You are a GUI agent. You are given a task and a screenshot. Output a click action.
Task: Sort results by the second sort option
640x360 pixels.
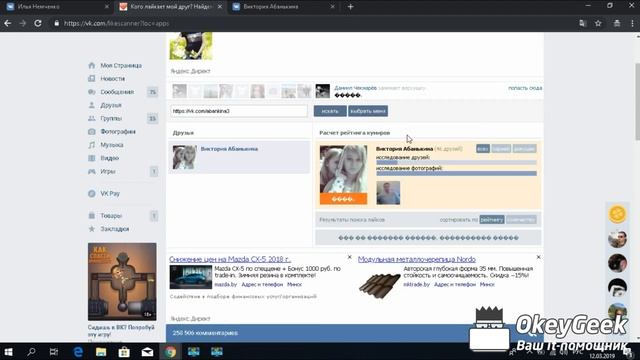tap(521, 220)
